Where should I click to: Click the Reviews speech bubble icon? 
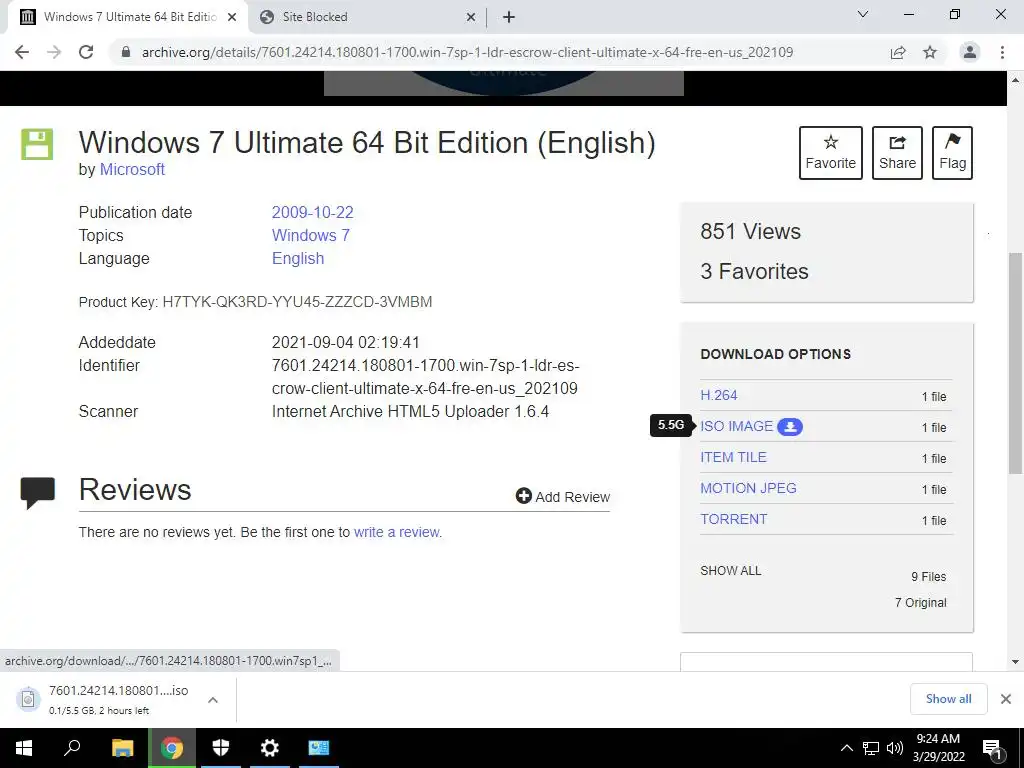click(37, 492)
